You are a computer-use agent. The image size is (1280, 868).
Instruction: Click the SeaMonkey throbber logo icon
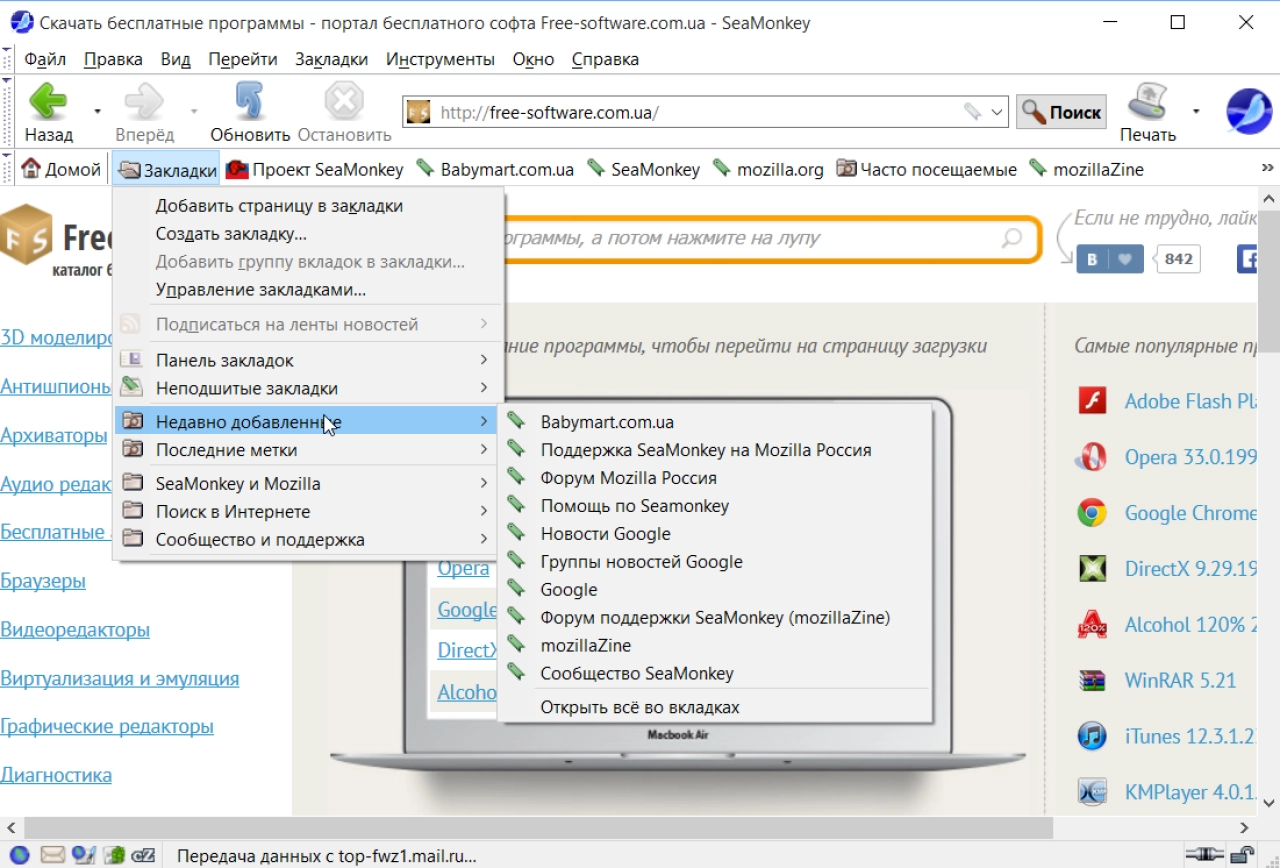click(1249, 111)
